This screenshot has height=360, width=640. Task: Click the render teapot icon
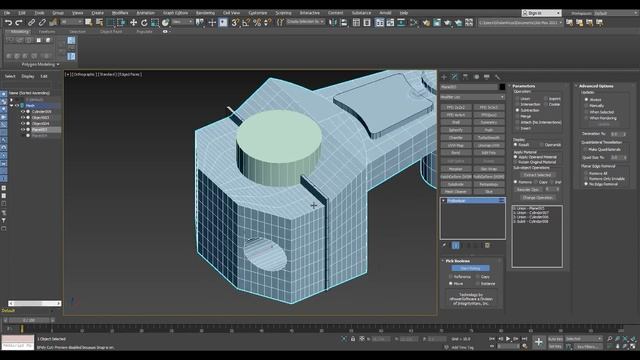[x=448, y=23]
